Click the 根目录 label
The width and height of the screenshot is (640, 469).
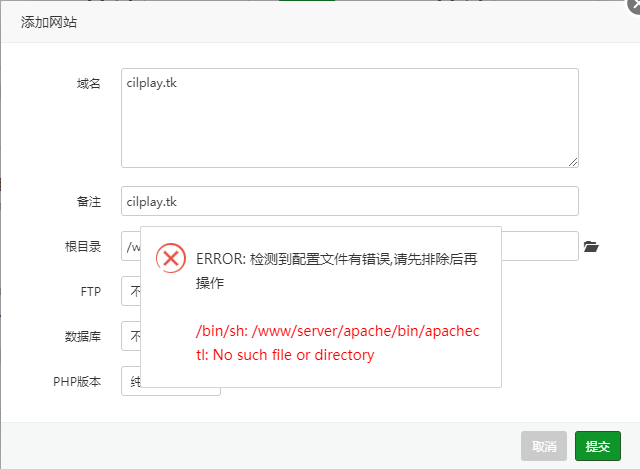[x=83, y=247]
